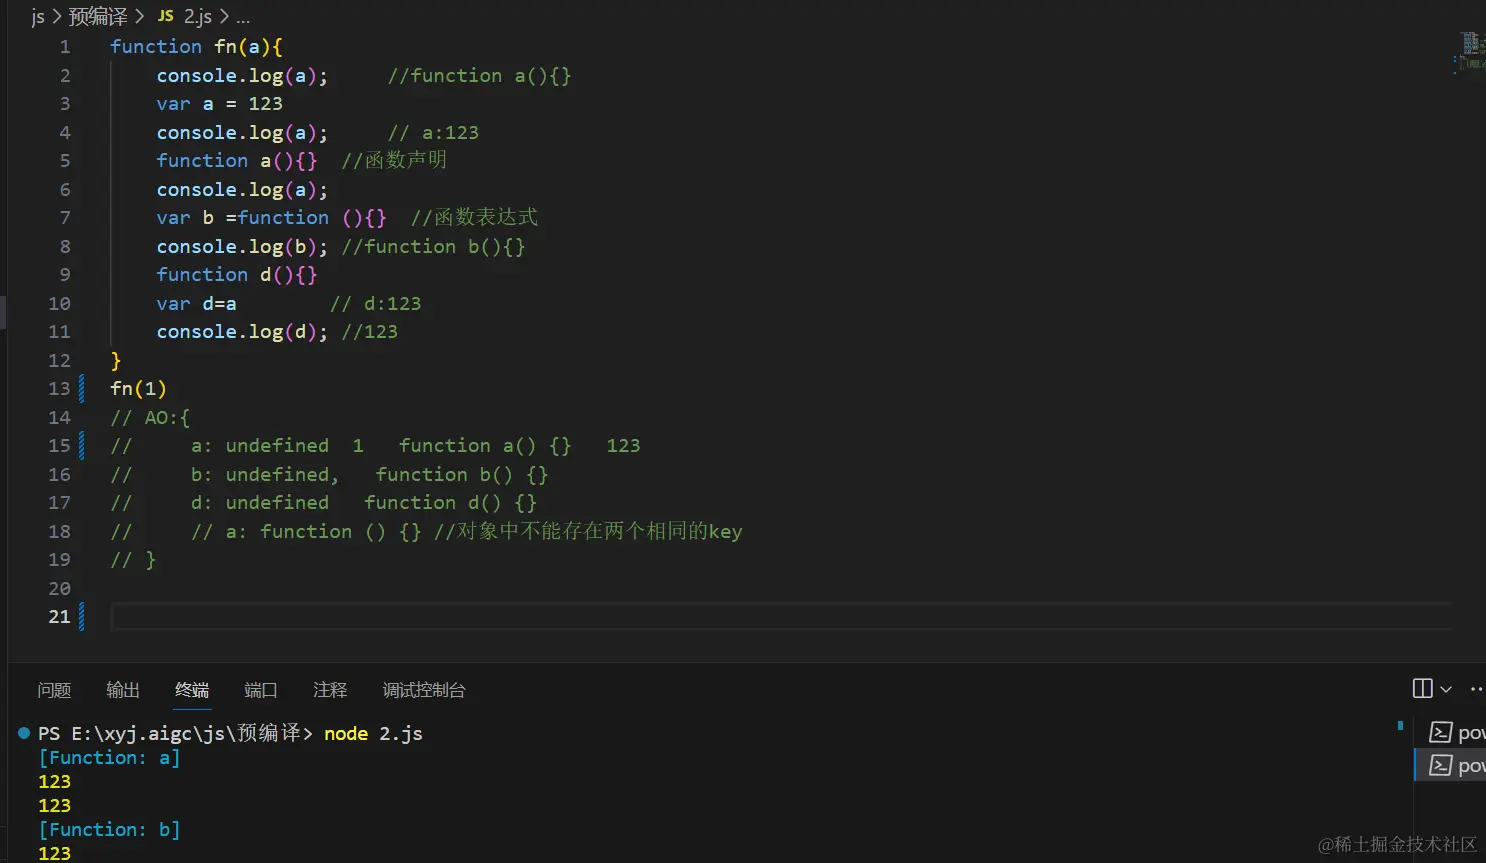Click the blue command status dot in terminal

point(24,733)
